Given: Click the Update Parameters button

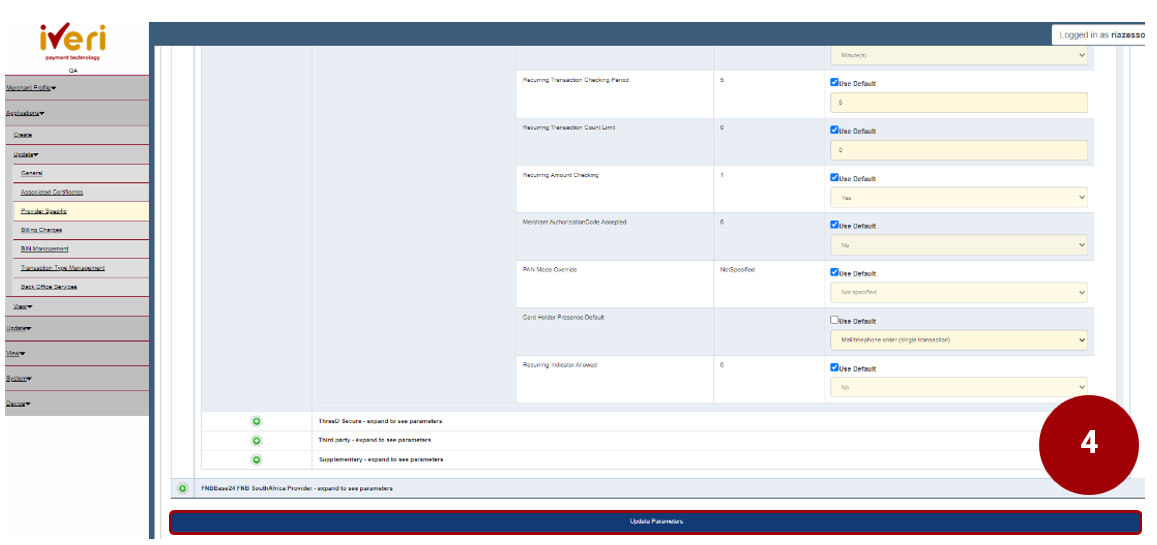Looking at the screenshot, I should pyautogui.click(x=655, y=522).
